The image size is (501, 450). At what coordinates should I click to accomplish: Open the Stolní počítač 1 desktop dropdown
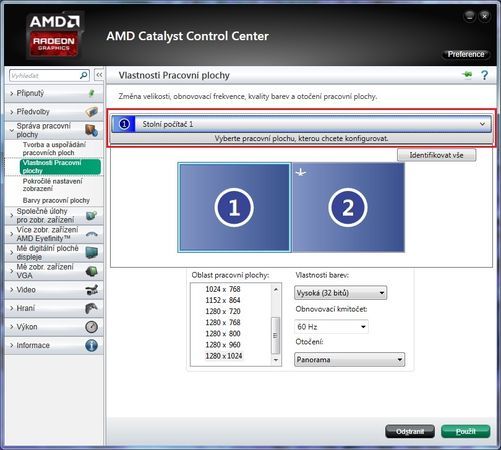point(301,124)
